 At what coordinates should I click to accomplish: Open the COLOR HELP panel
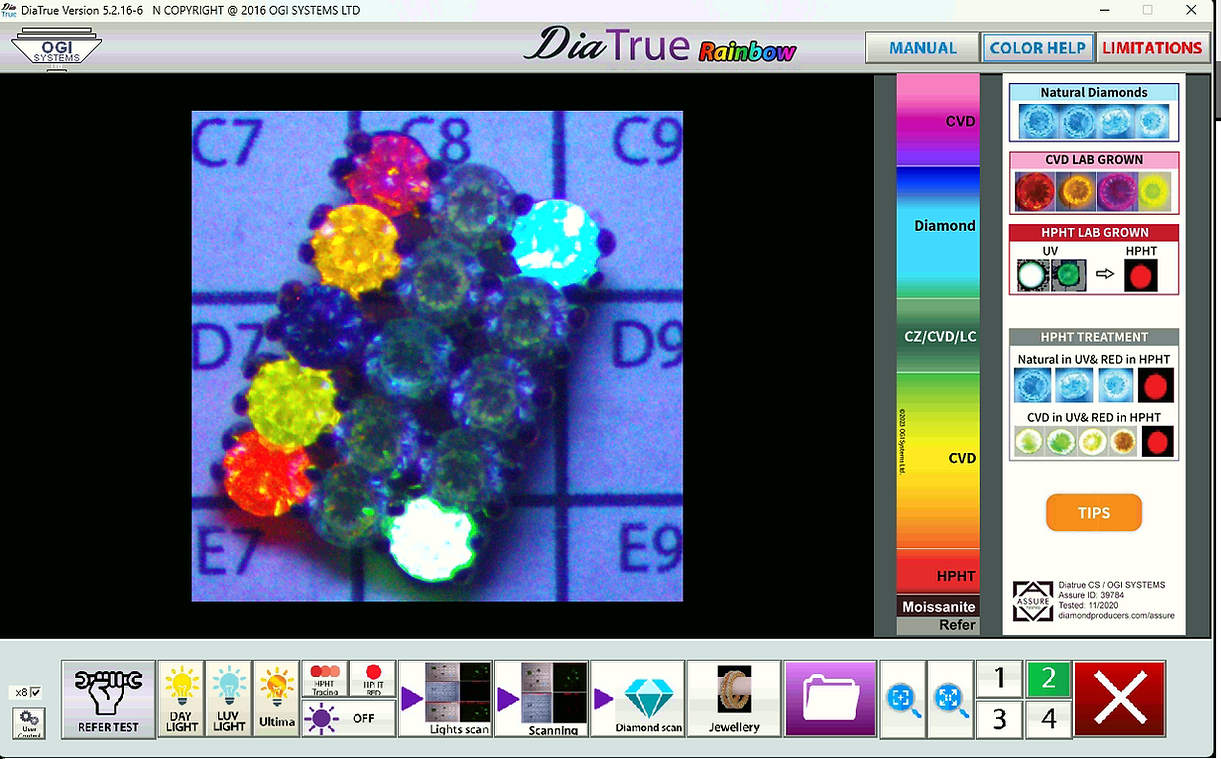tap(1037, 48)
